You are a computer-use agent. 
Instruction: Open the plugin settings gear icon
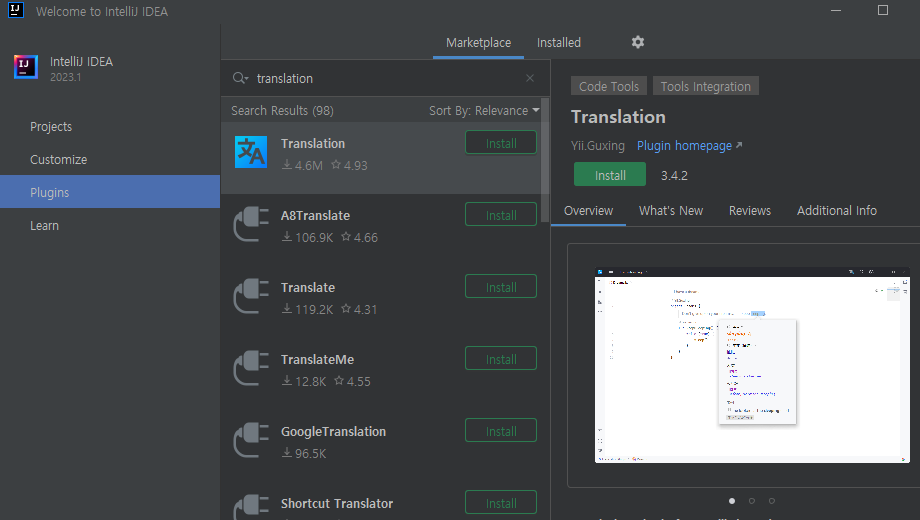pos(638,42)
